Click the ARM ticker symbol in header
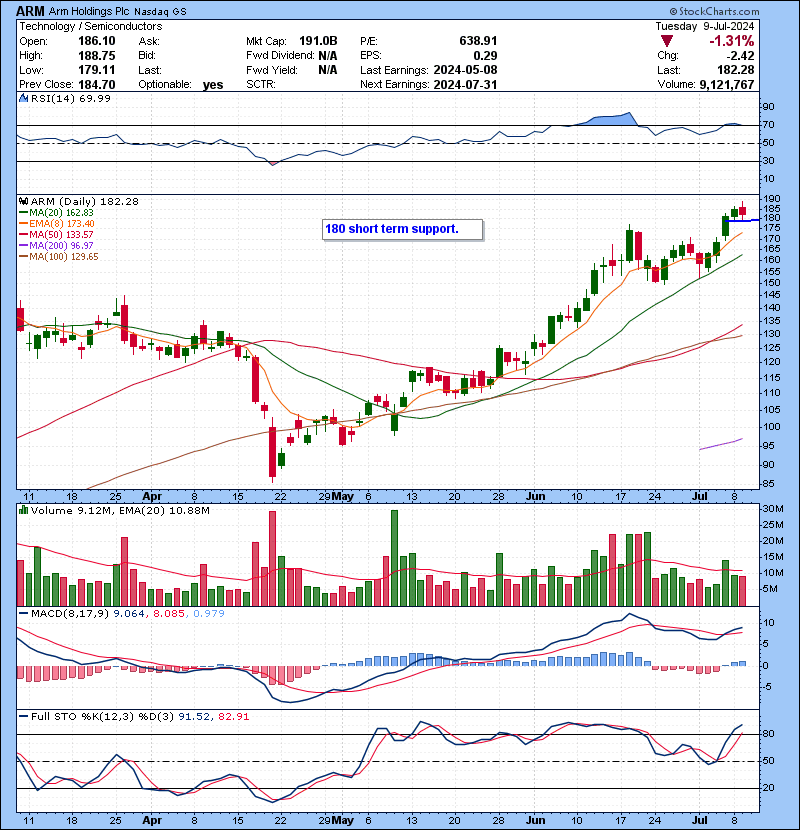The height and width of the screenshot is (830, 800). pos(30,11)
